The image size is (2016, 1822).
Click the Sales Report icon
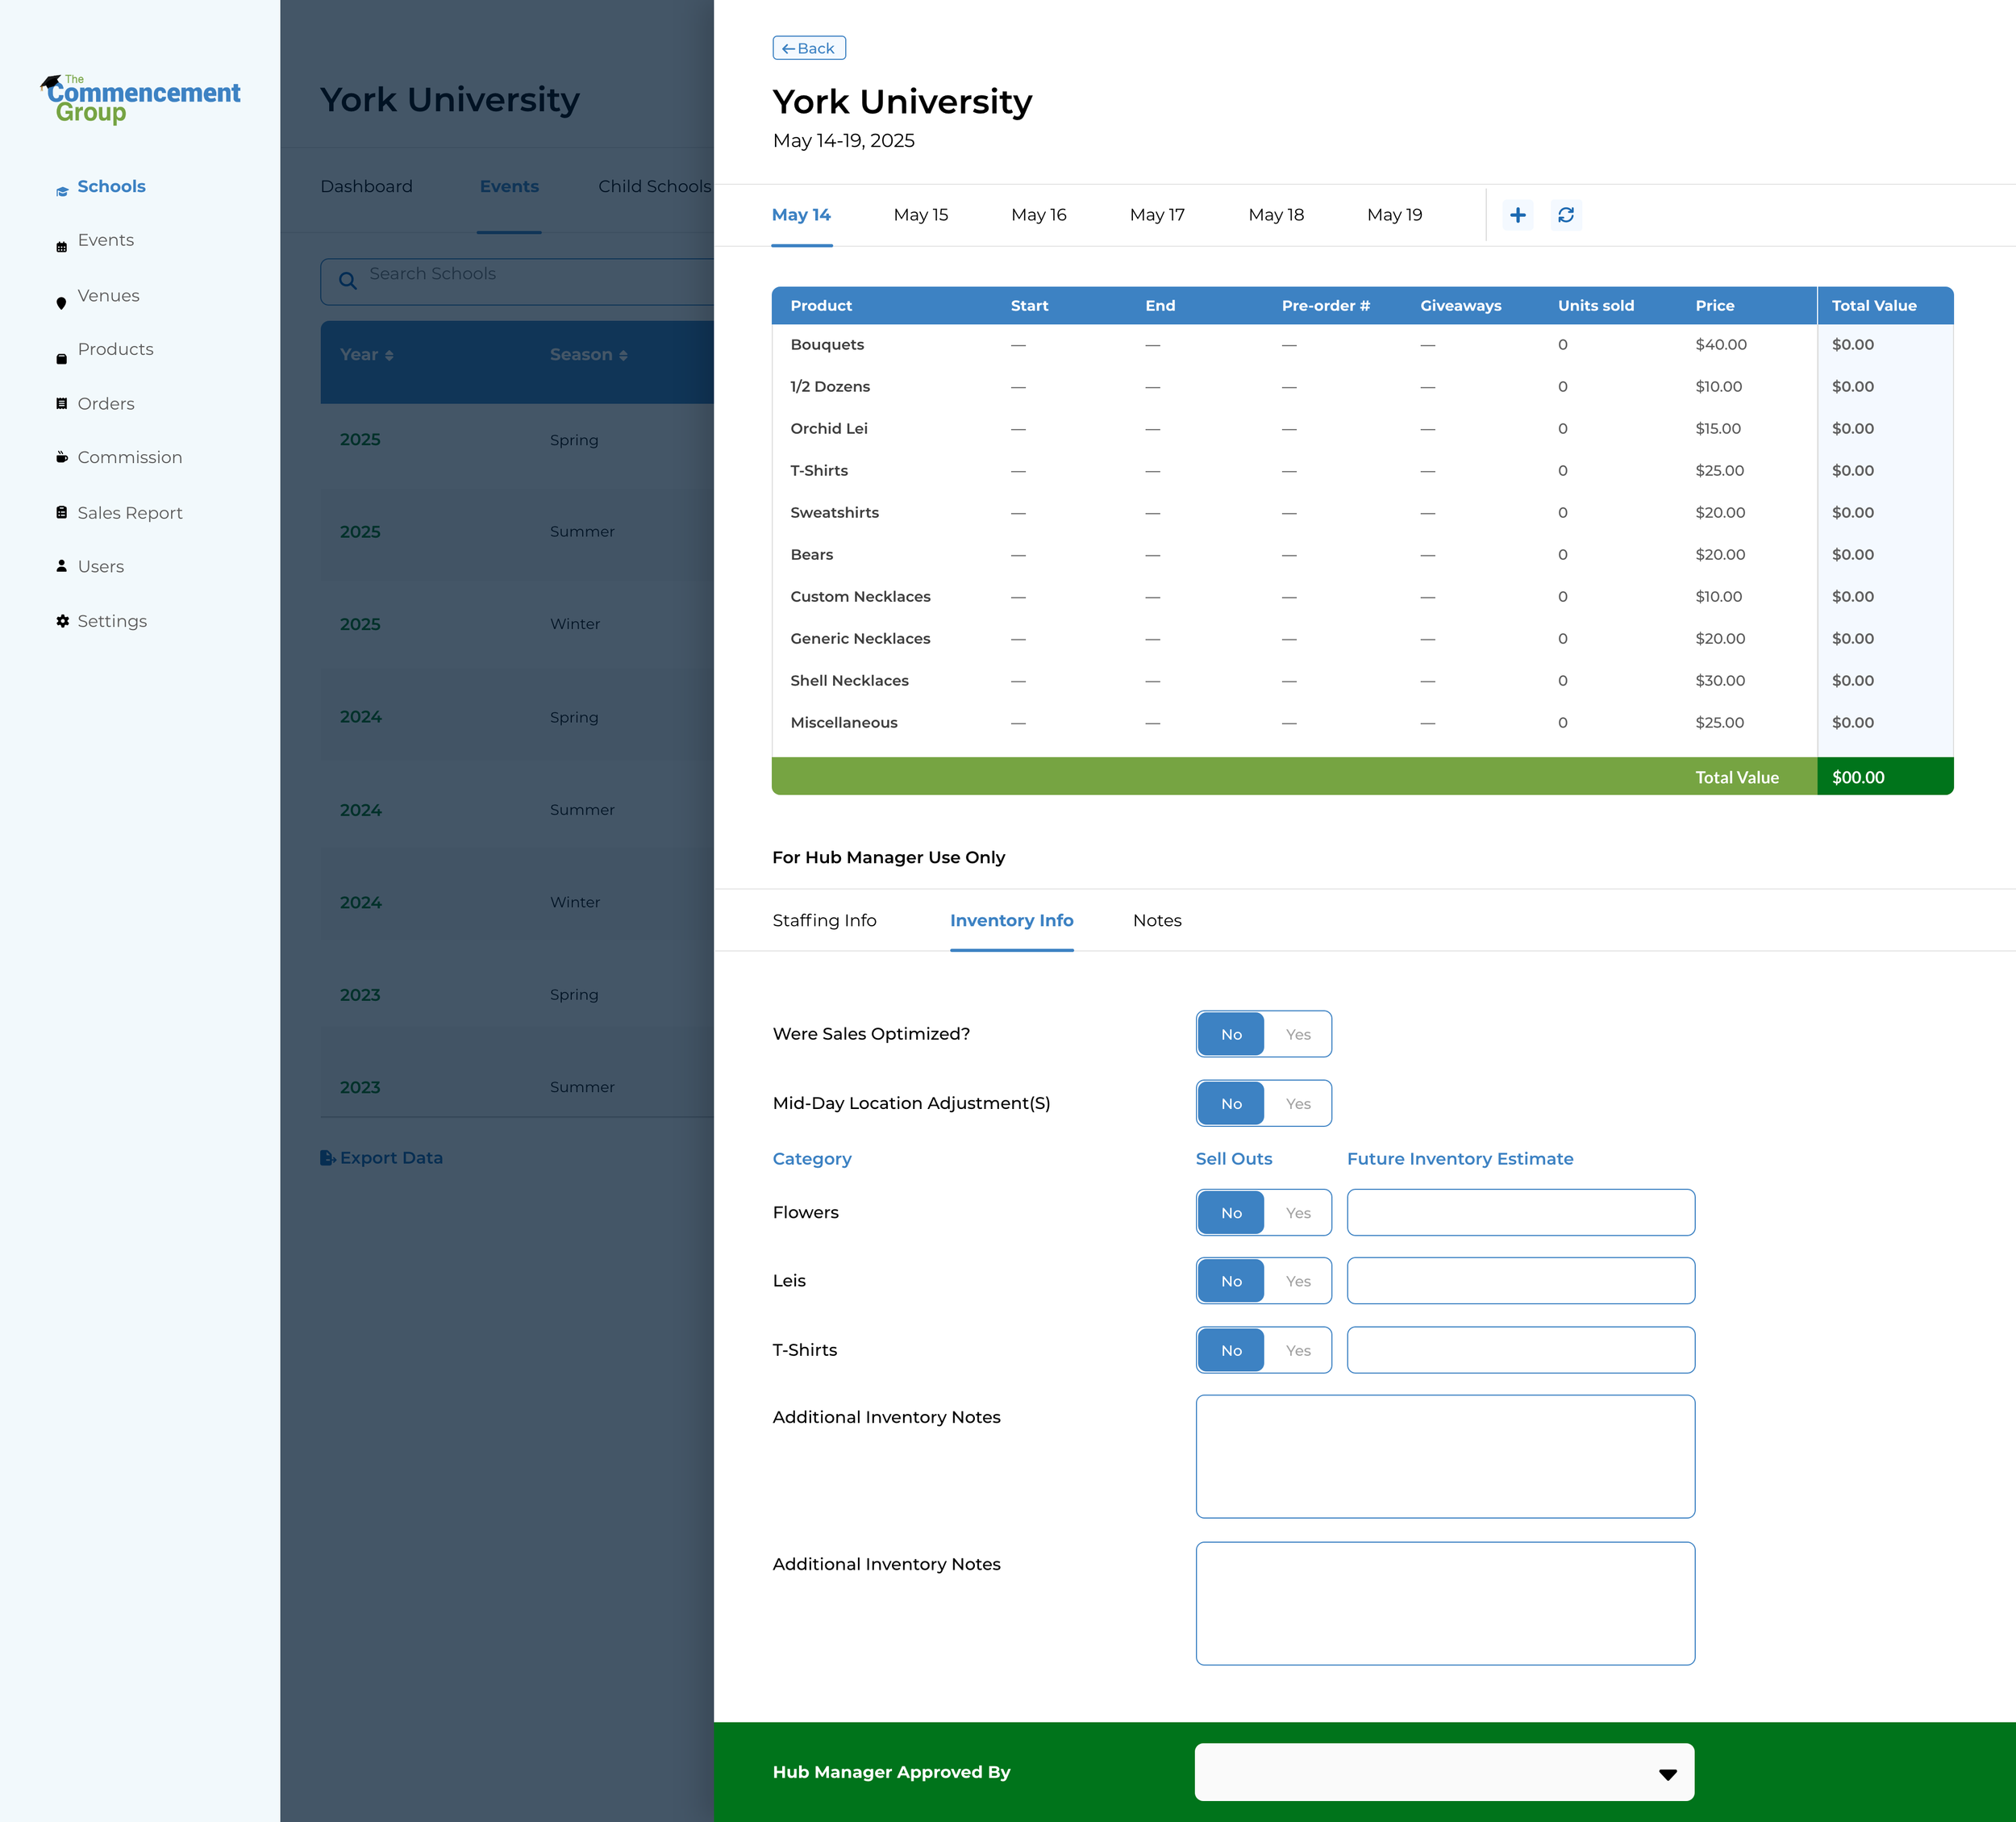pos(62,513)
